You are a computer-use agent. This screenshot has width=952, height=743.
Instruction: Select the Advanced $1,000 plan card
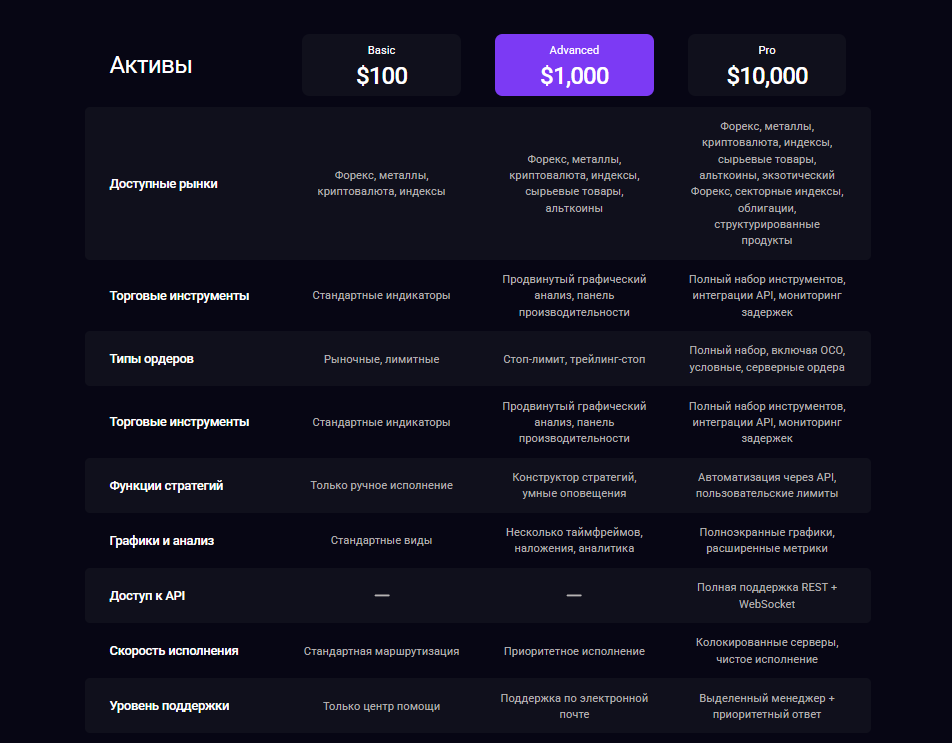[574, 65]
